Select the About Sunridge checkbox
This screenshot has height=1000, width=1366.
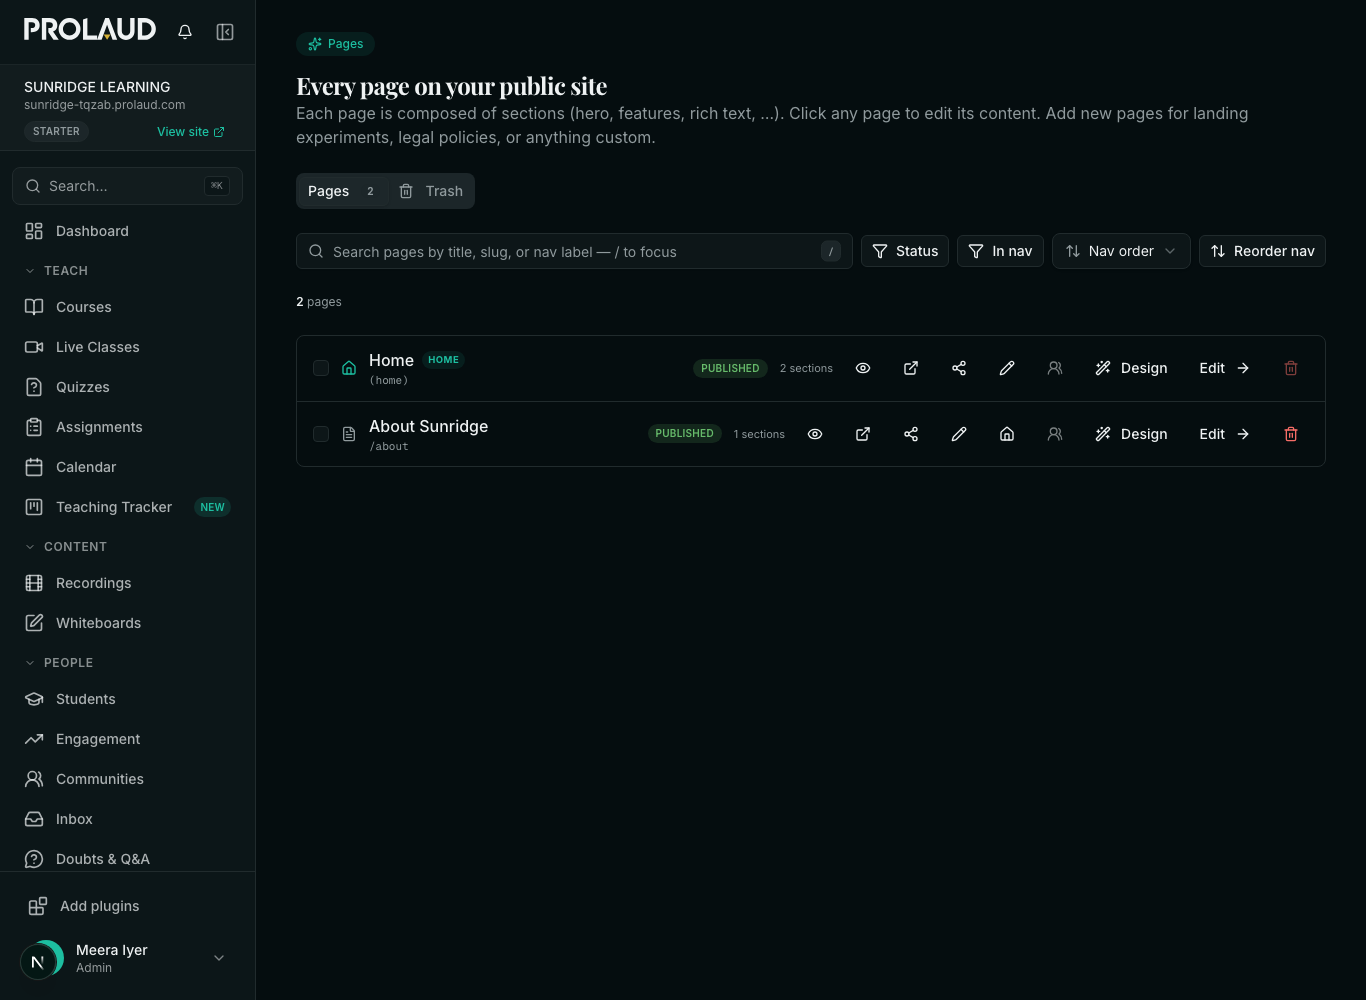pyautogui.click(x=321, y=434)
